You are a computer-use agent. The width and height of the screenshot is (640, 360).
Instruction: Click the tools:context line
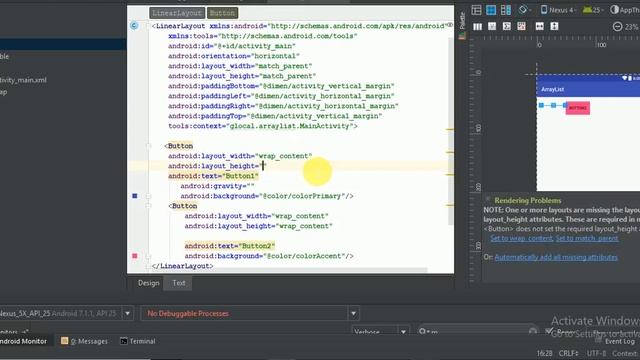click(x=262, y=126)
